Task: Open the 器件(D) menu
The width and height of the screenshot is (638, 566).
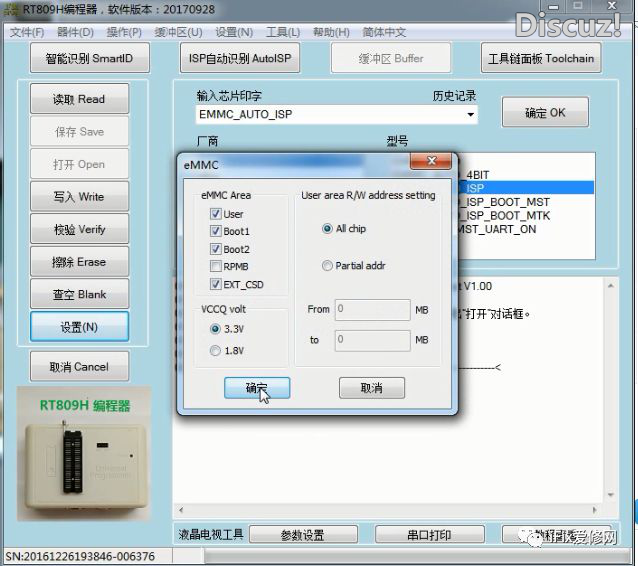Action: (x=75, y=32)
